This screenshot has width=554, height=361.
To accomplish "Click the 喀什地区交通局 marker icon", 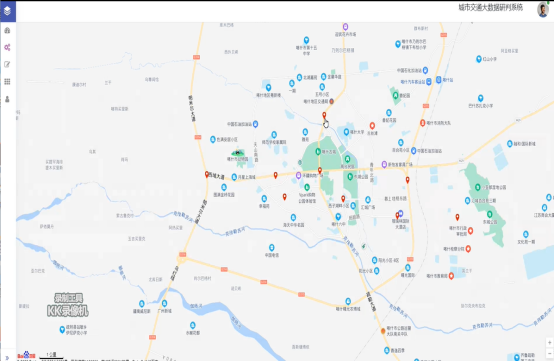I will [331, 101].
